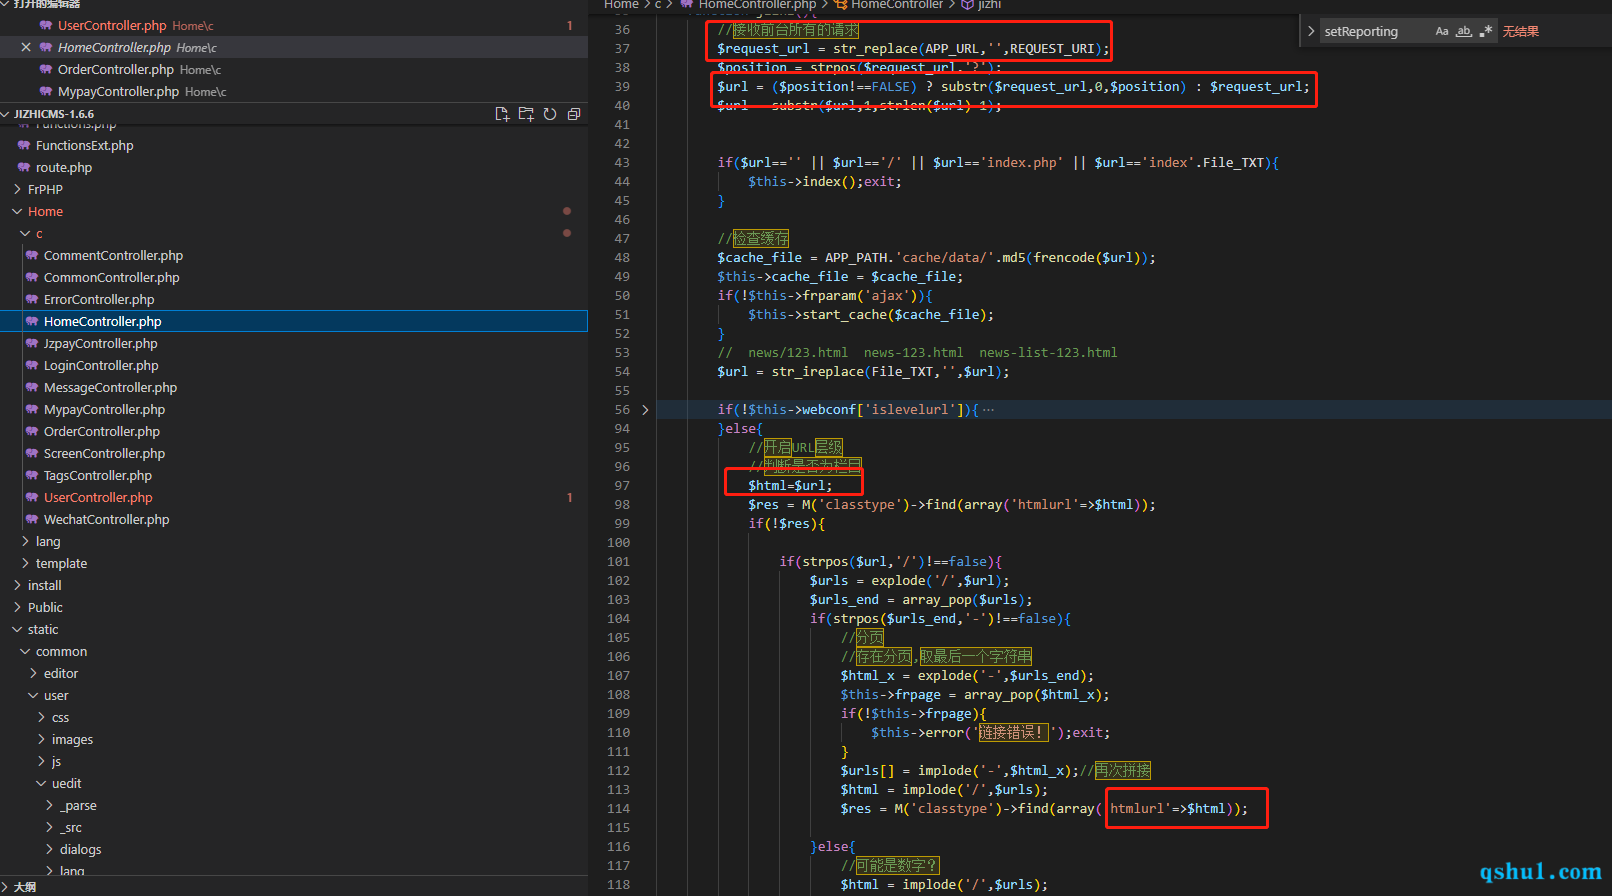Image resolution: width=1612 pixels, height=896 pixels.
Task: Expand the _parse folder
Action: 50,805
